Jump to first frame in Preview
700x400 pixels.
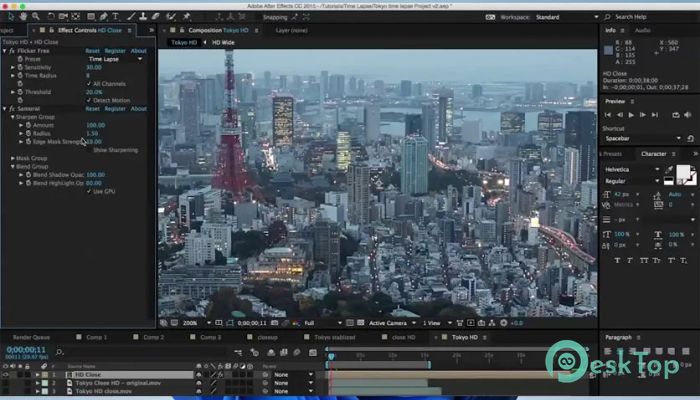(x=608, y=115)
